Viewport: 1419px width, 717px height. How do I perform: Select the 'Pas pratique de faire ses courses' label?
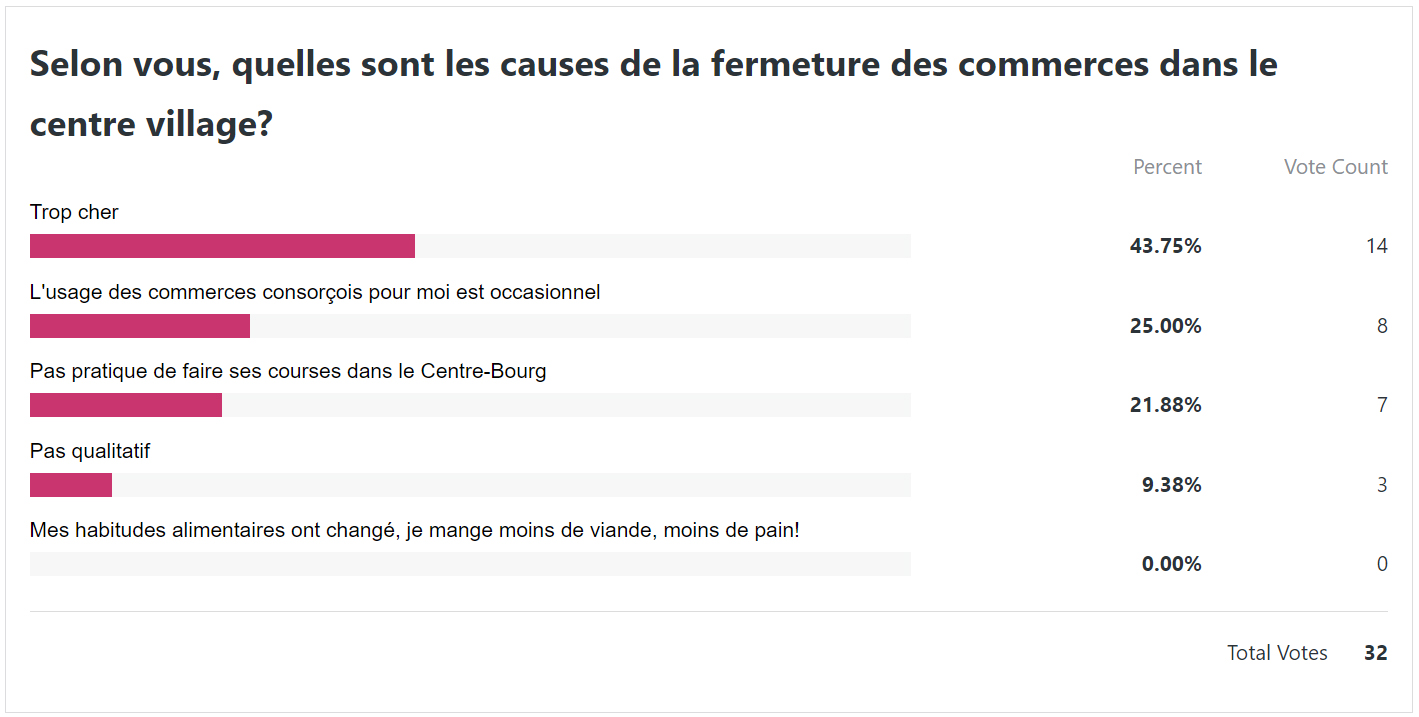[288, 371]
